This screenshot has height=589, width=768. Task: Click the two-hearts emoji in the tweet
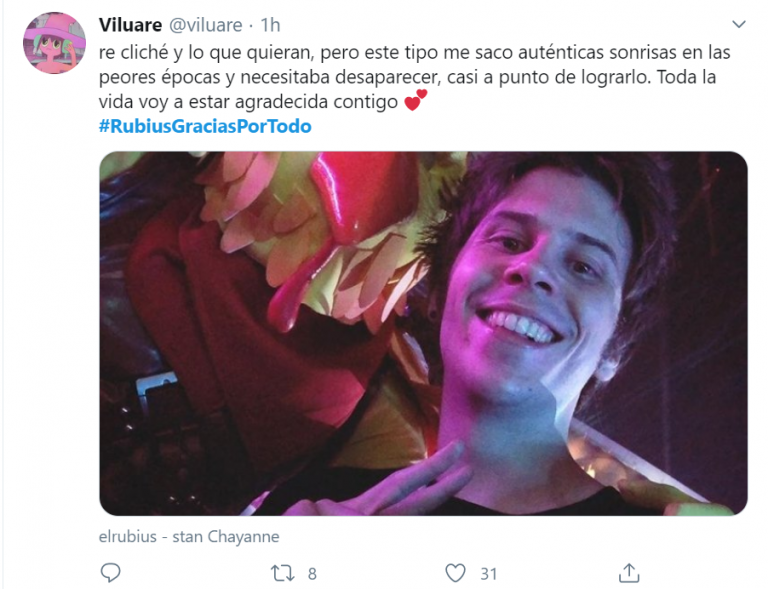tap(415, 100)
